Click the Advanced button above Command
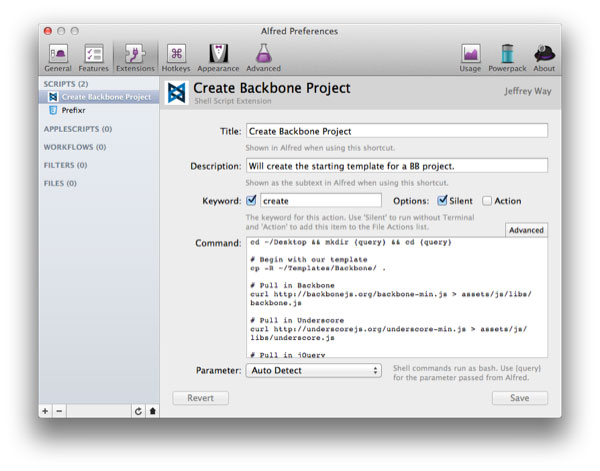600x471 pixels. 526,230
